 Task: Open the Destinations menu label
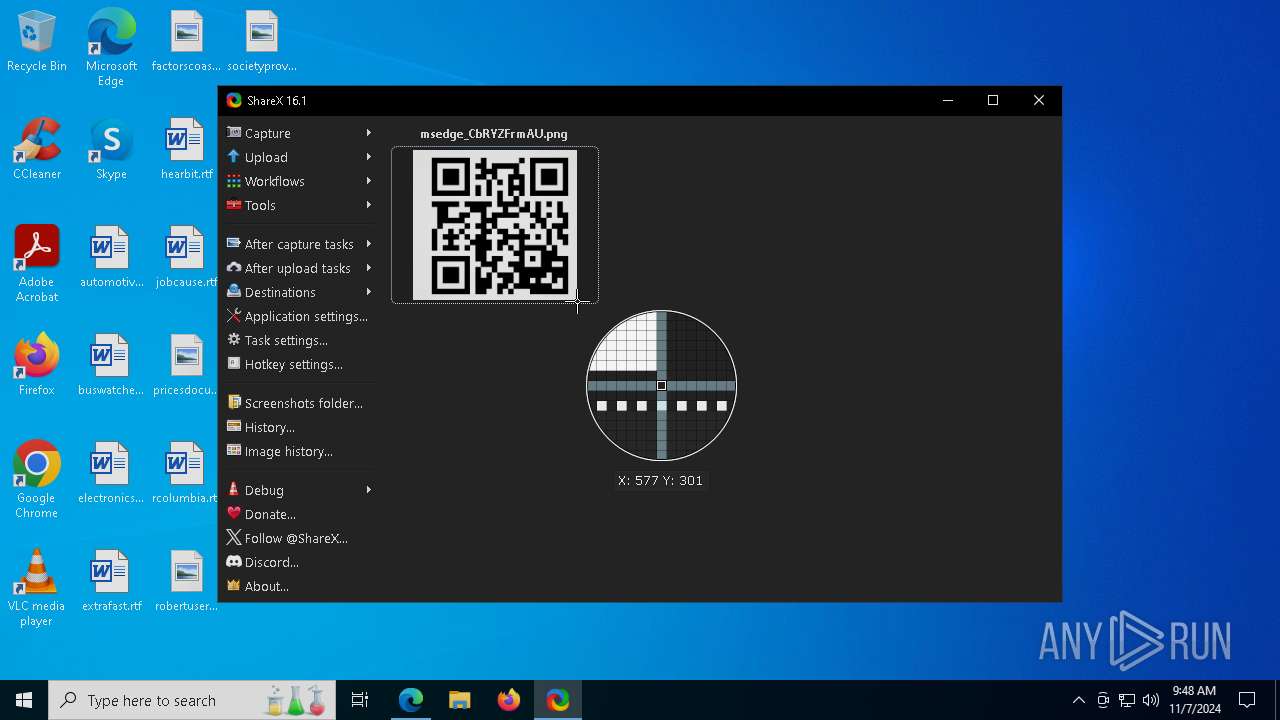click(280, 292)
